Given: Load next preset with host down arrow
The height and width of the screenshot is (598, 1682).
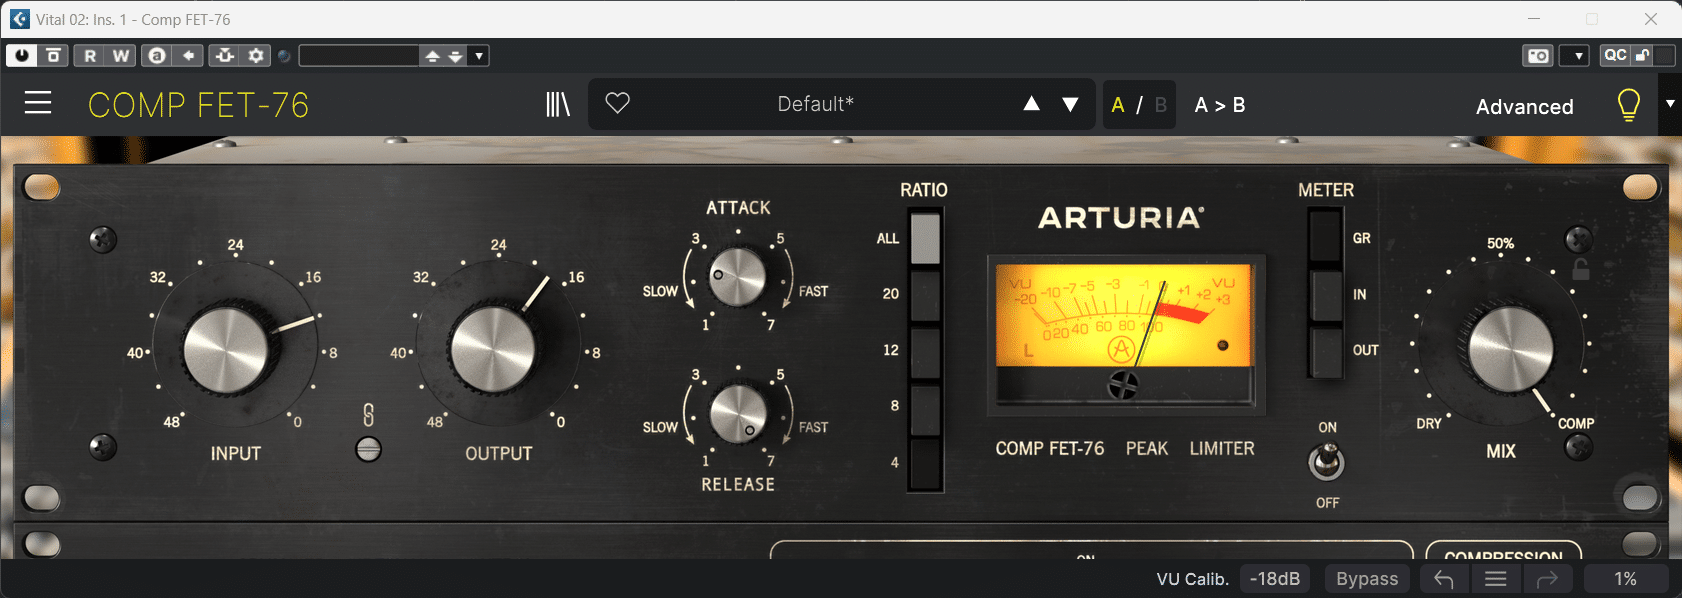Looking at the screenshot, I should point(456,56).
